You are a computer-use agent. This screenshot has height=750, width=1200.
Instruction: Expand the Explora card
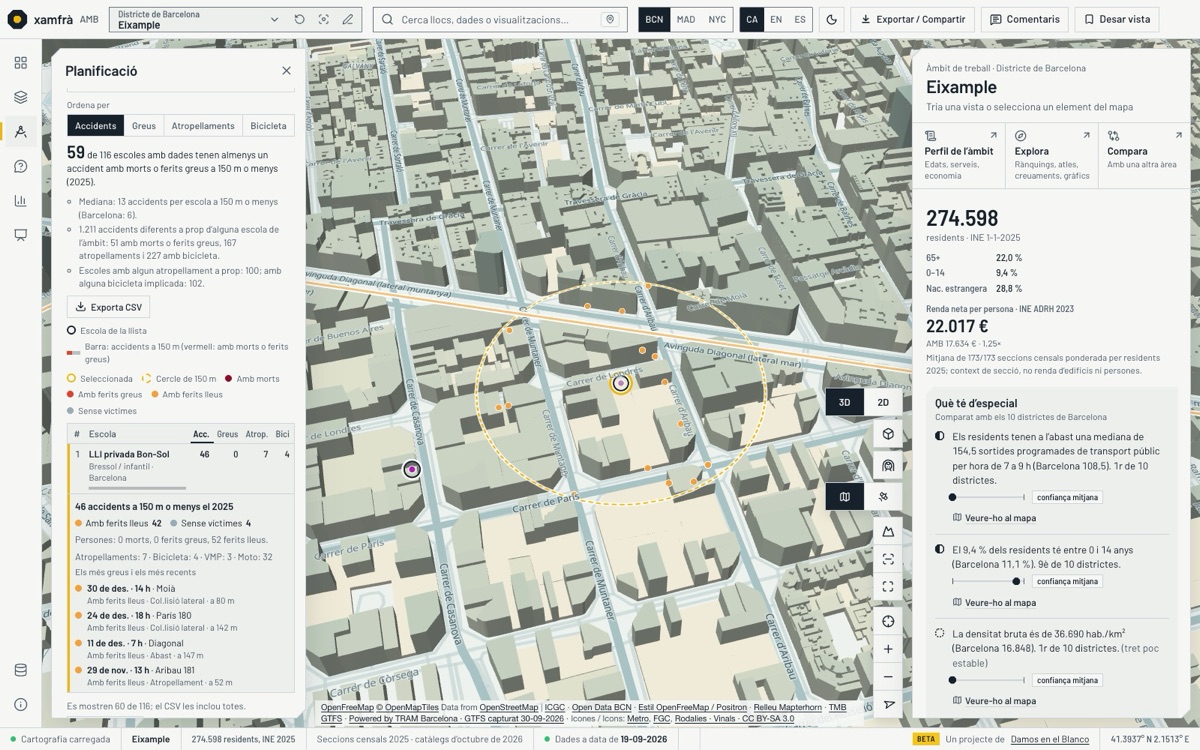1051,156
